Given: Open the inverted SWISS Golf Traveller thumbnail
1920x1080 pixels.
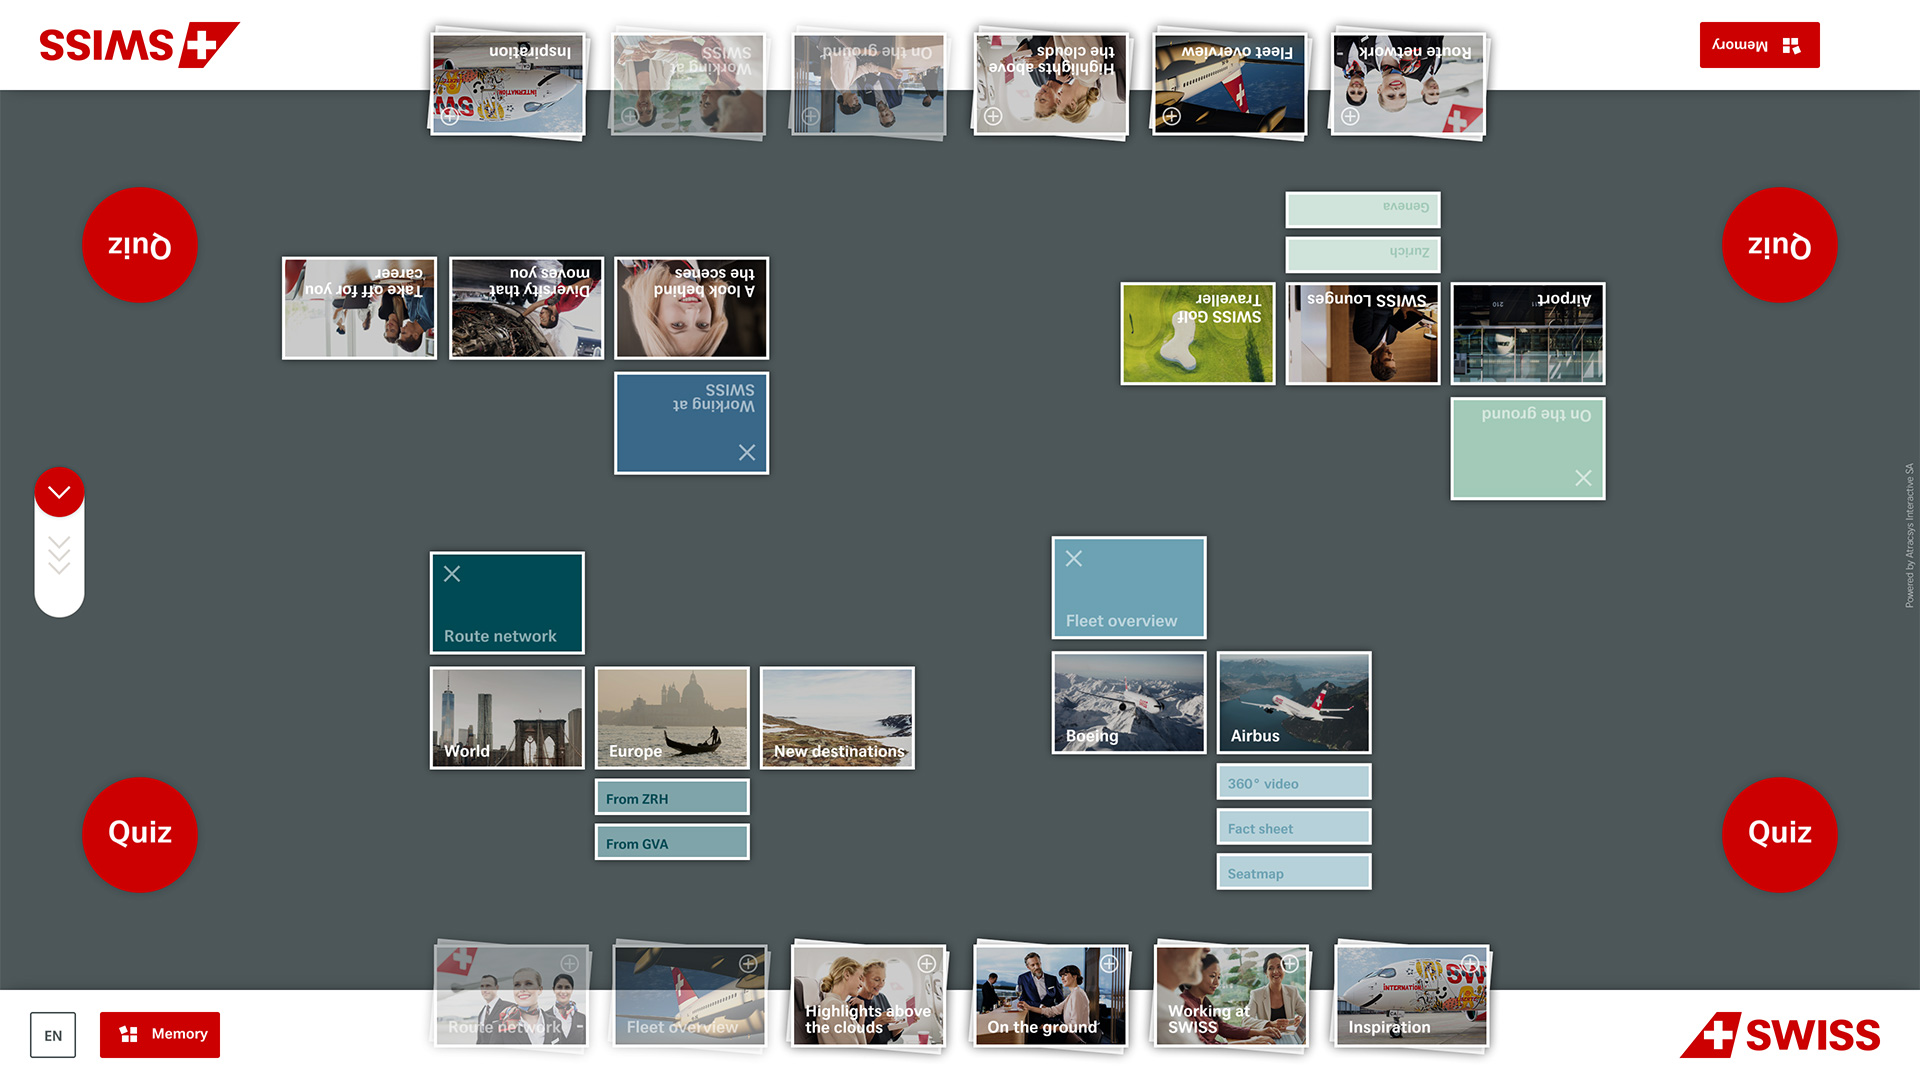Looking at the screenshot, I should point(1198,334).
